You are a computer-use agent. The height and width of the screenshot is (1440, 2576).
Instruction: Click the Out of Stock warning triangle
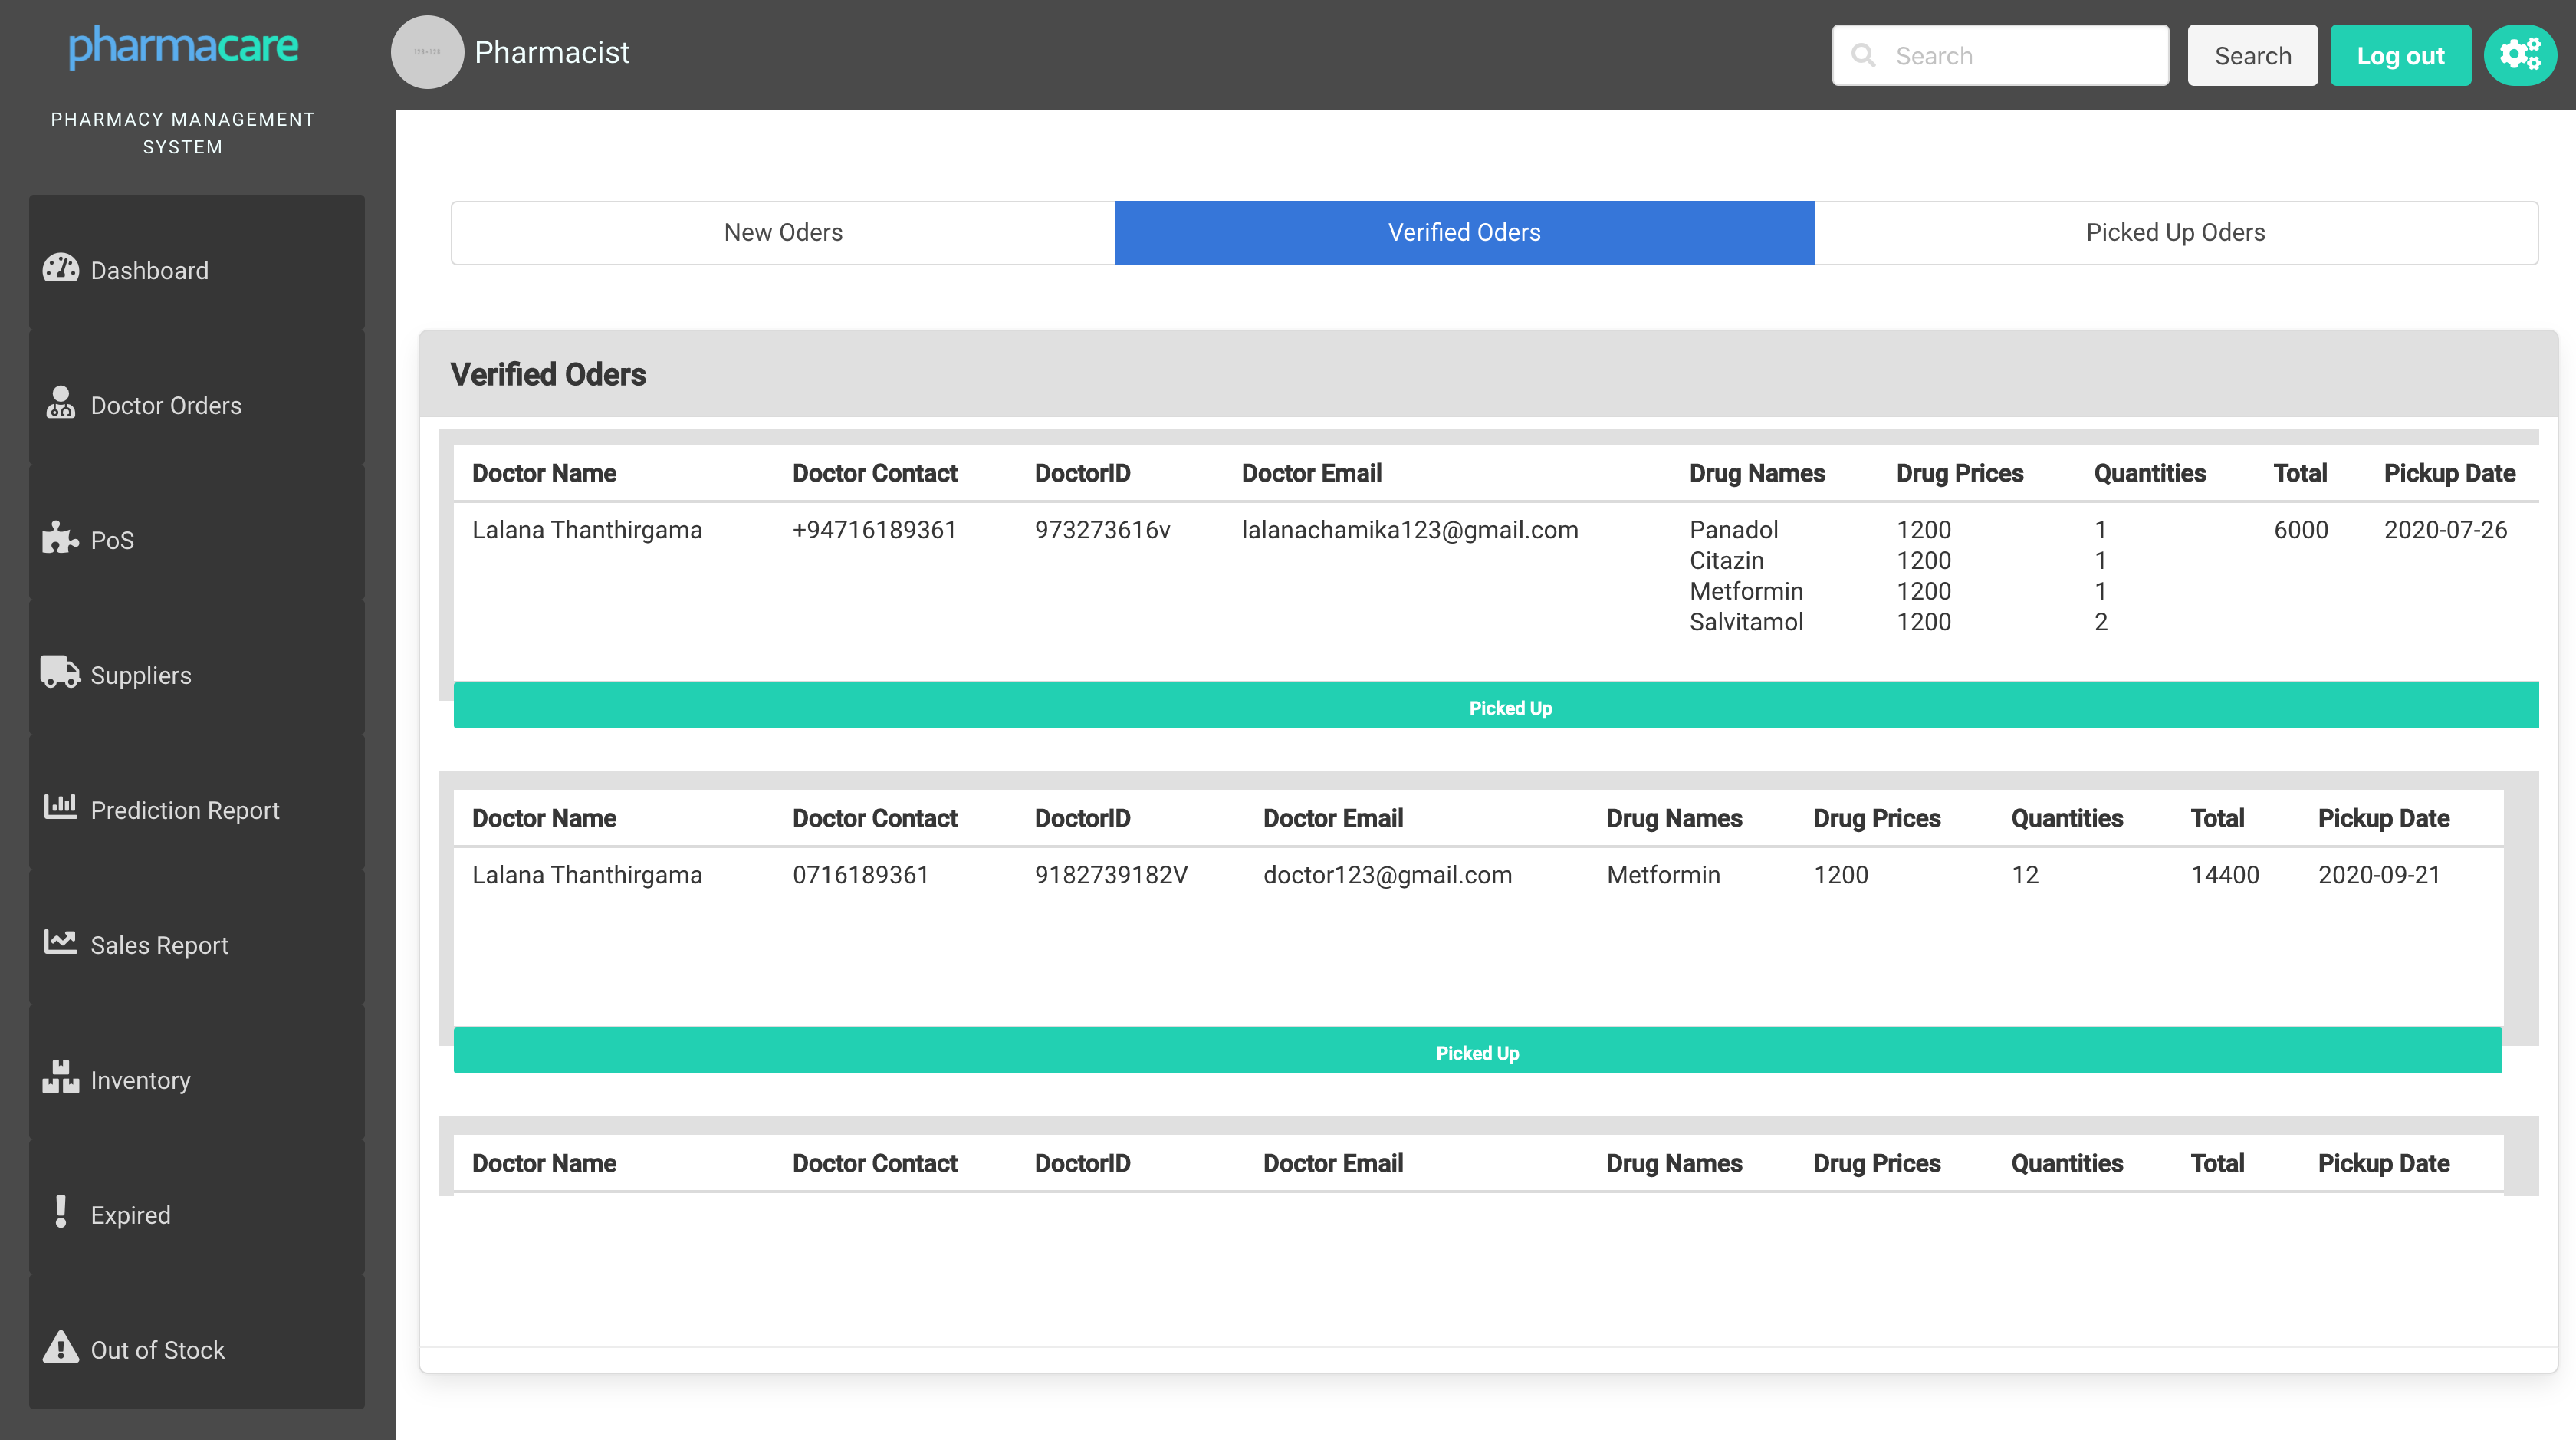point(60,1347)
